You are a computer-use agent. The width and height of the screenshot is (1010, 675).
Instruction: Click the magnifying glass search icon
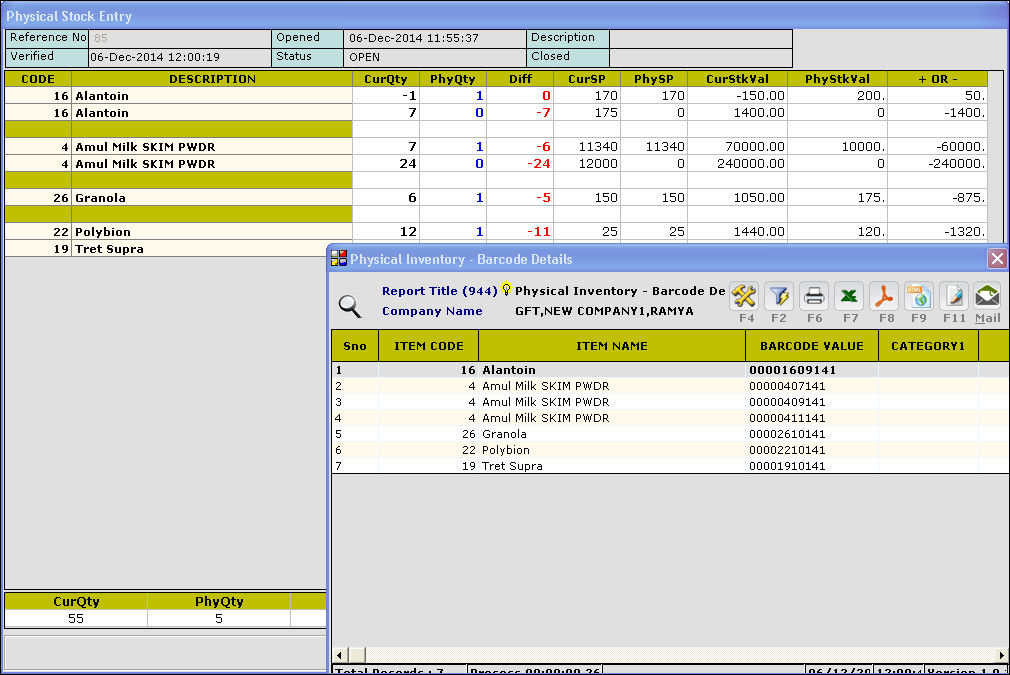click(x=349, y=306)
